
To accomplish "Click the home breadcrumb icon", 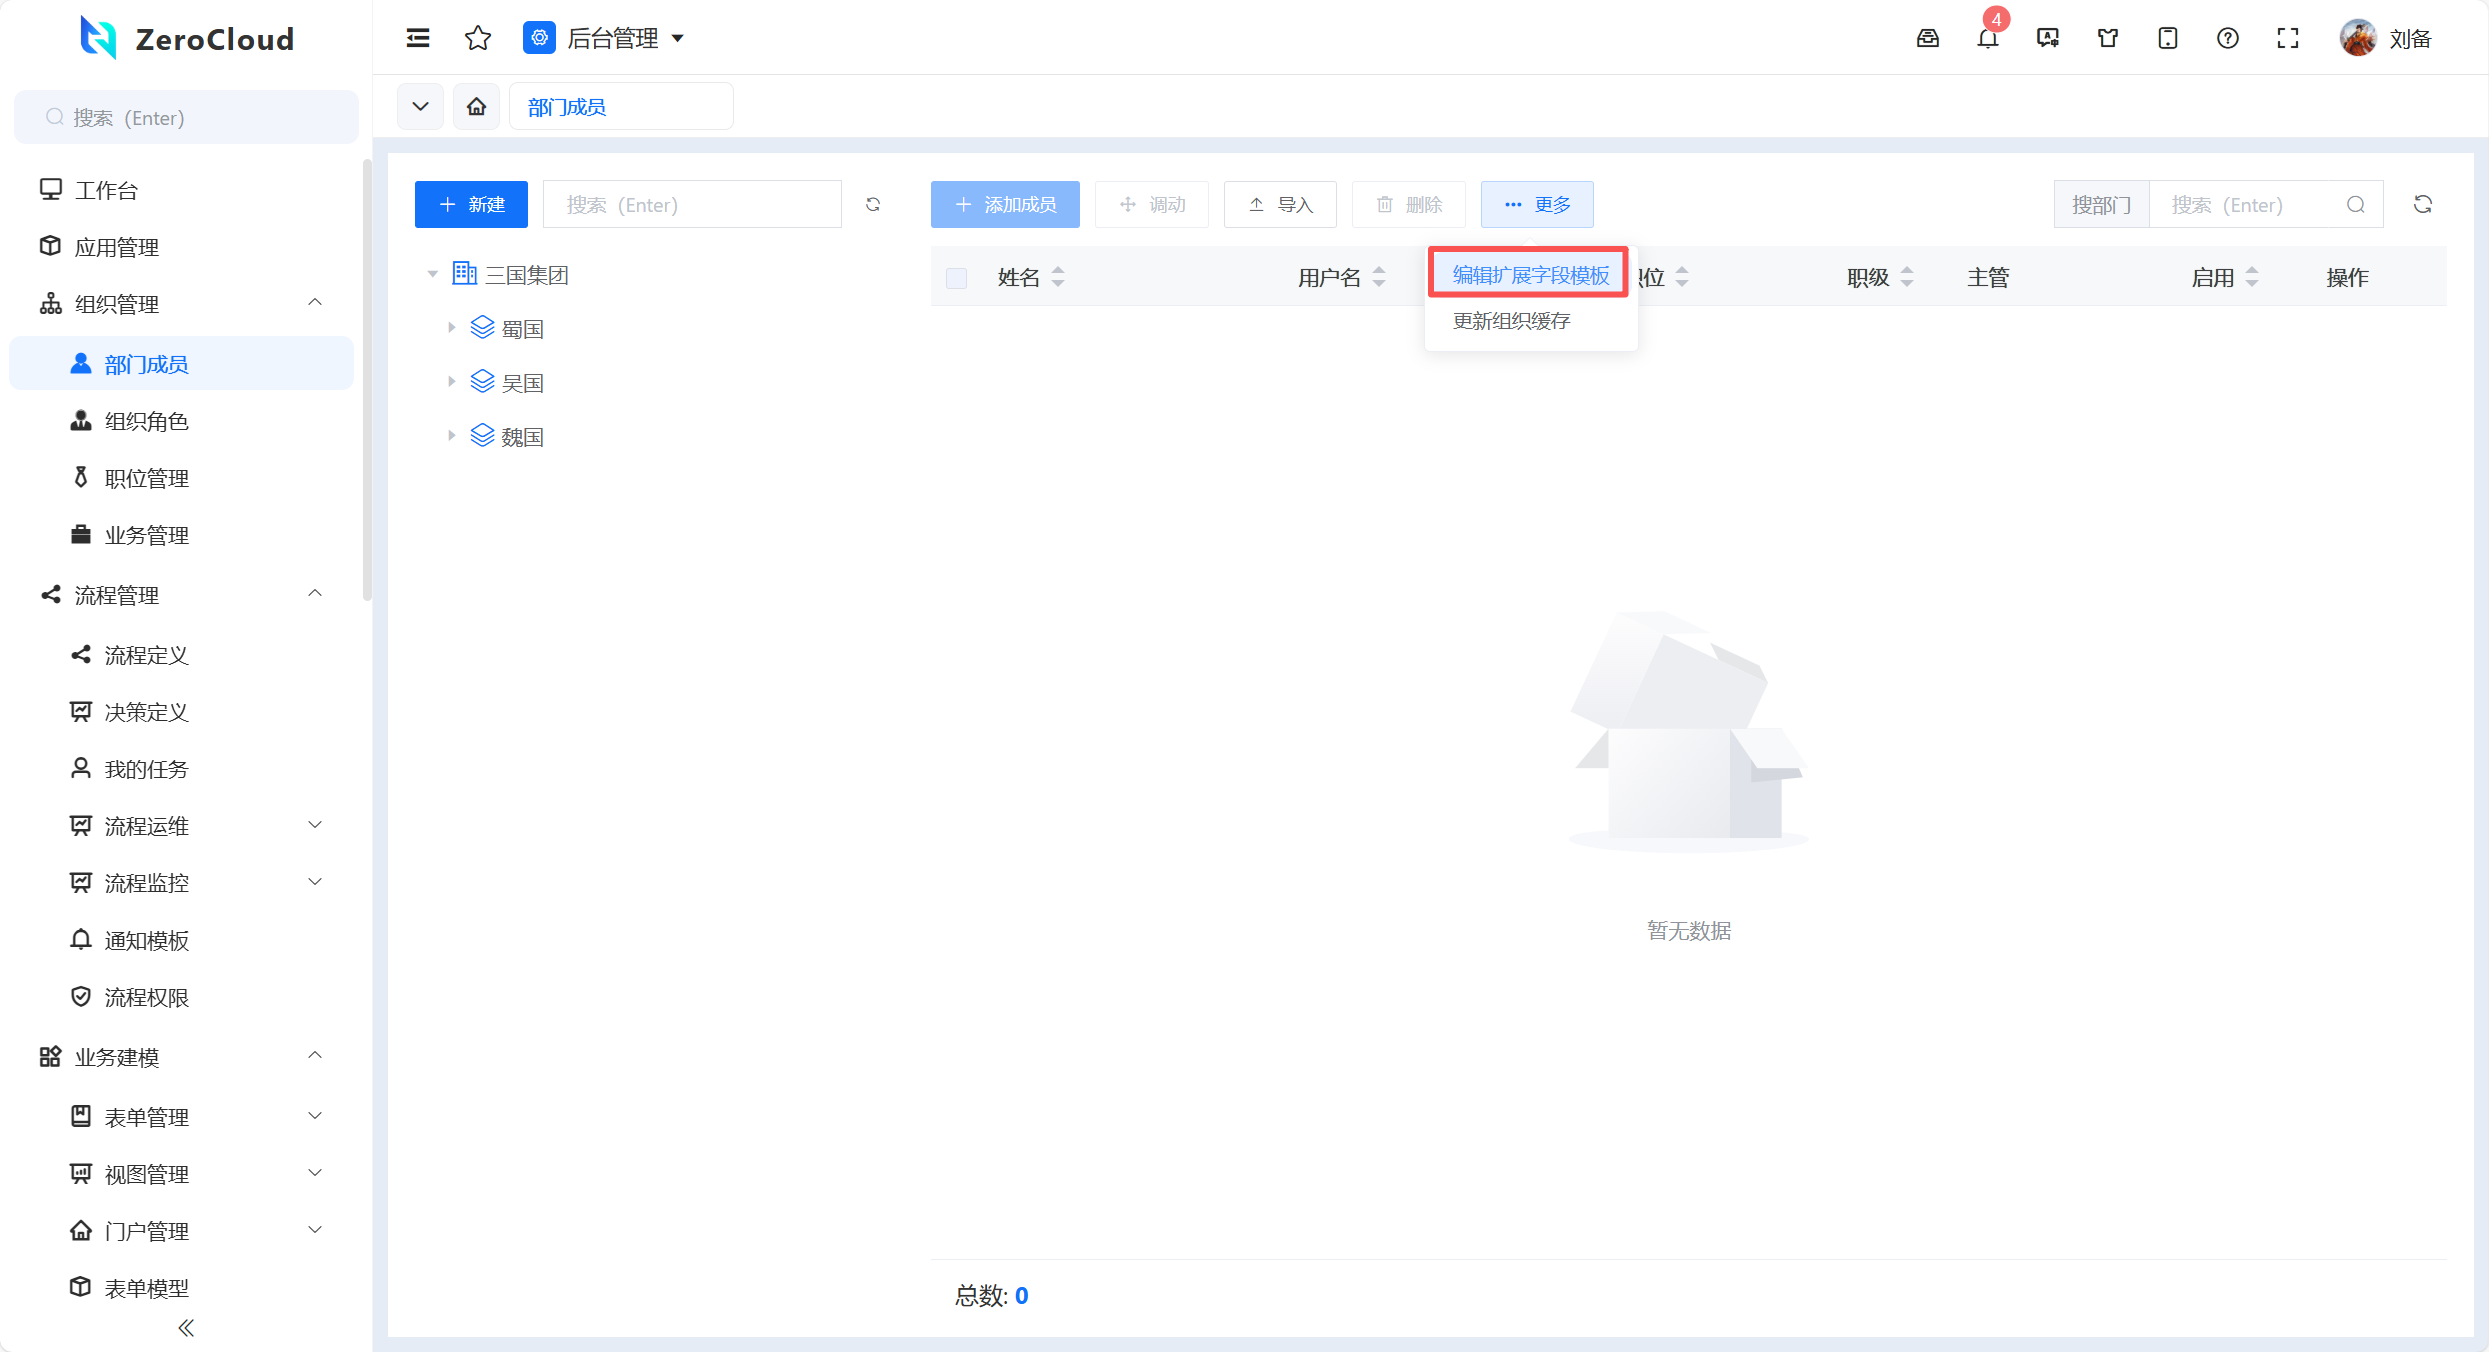I will click(x=477, y=107).
